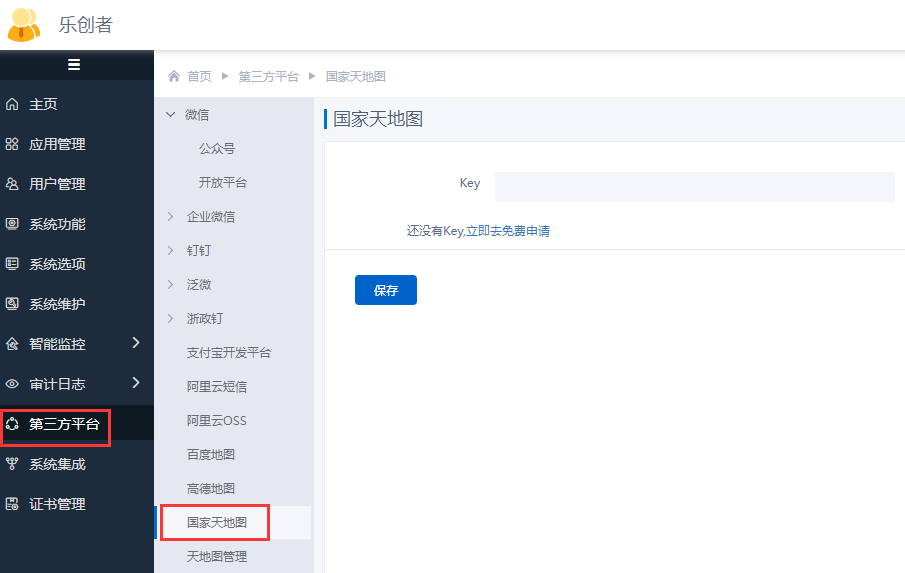Expand the 钉钉 tree node
Image resolution: width=905 pixels, height=573 pixels.
coord(170,251)
